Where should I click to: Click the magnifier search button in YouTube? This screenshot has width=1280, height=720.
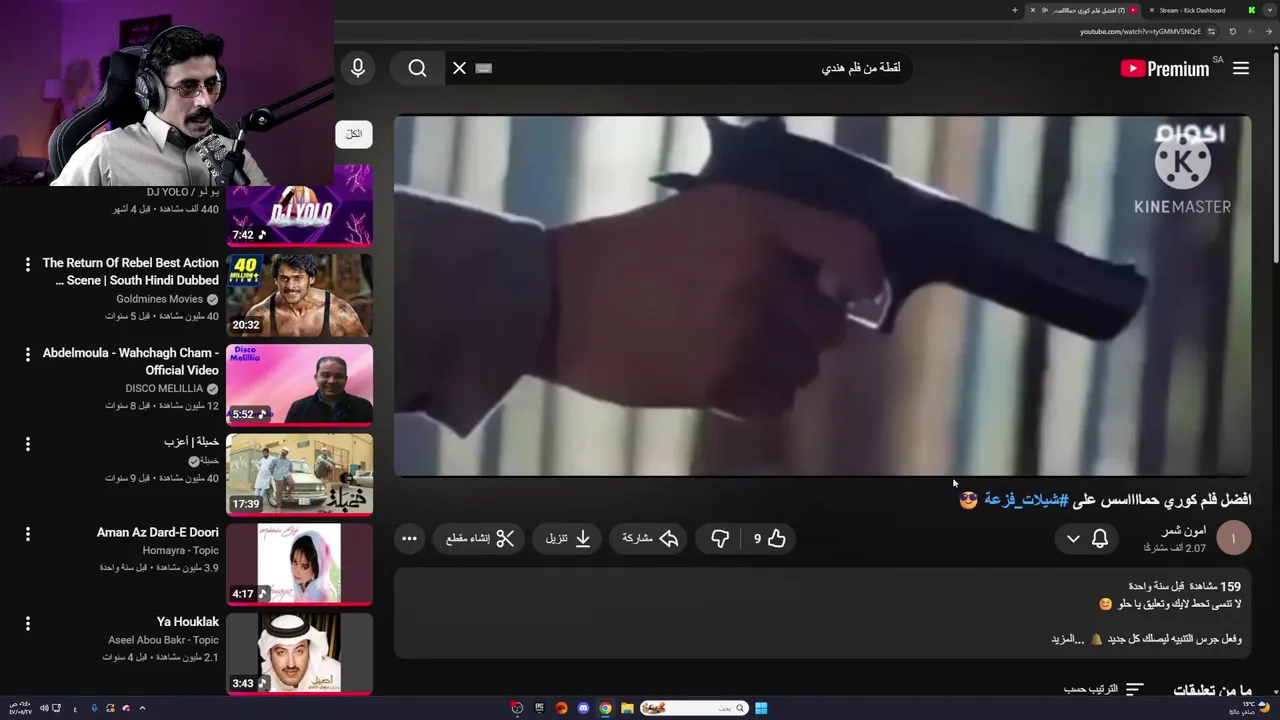tap(417, 68)
